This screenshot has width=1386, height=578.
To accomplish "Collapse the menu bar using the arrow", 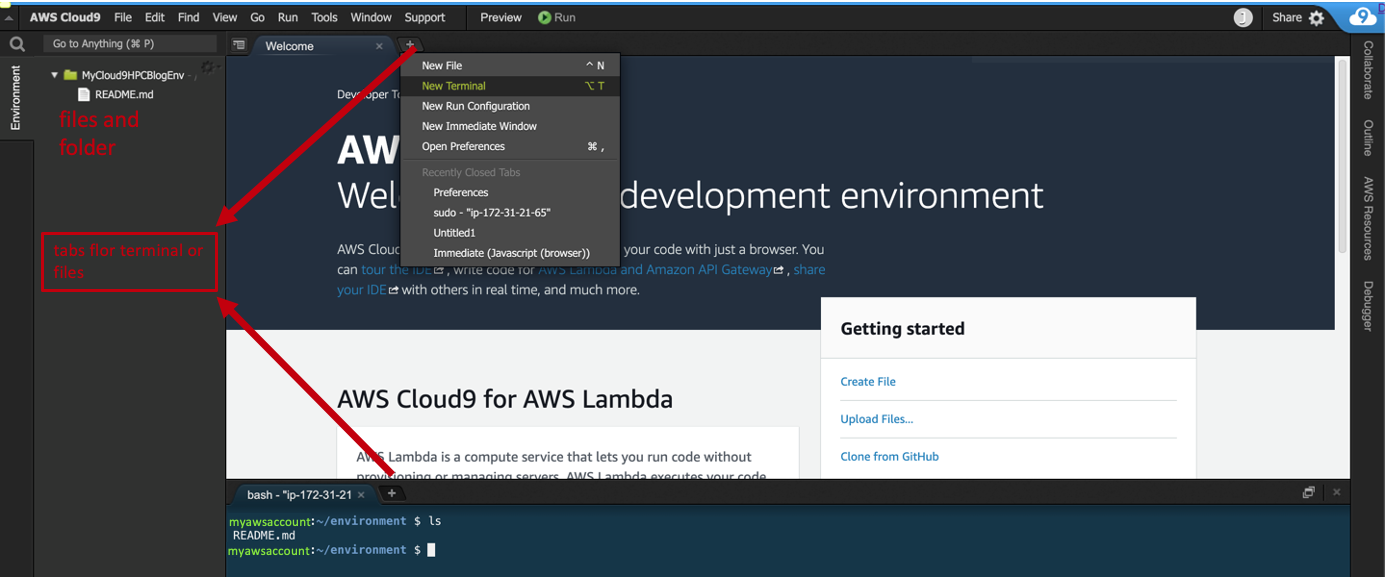I will [x=9, y=18].
